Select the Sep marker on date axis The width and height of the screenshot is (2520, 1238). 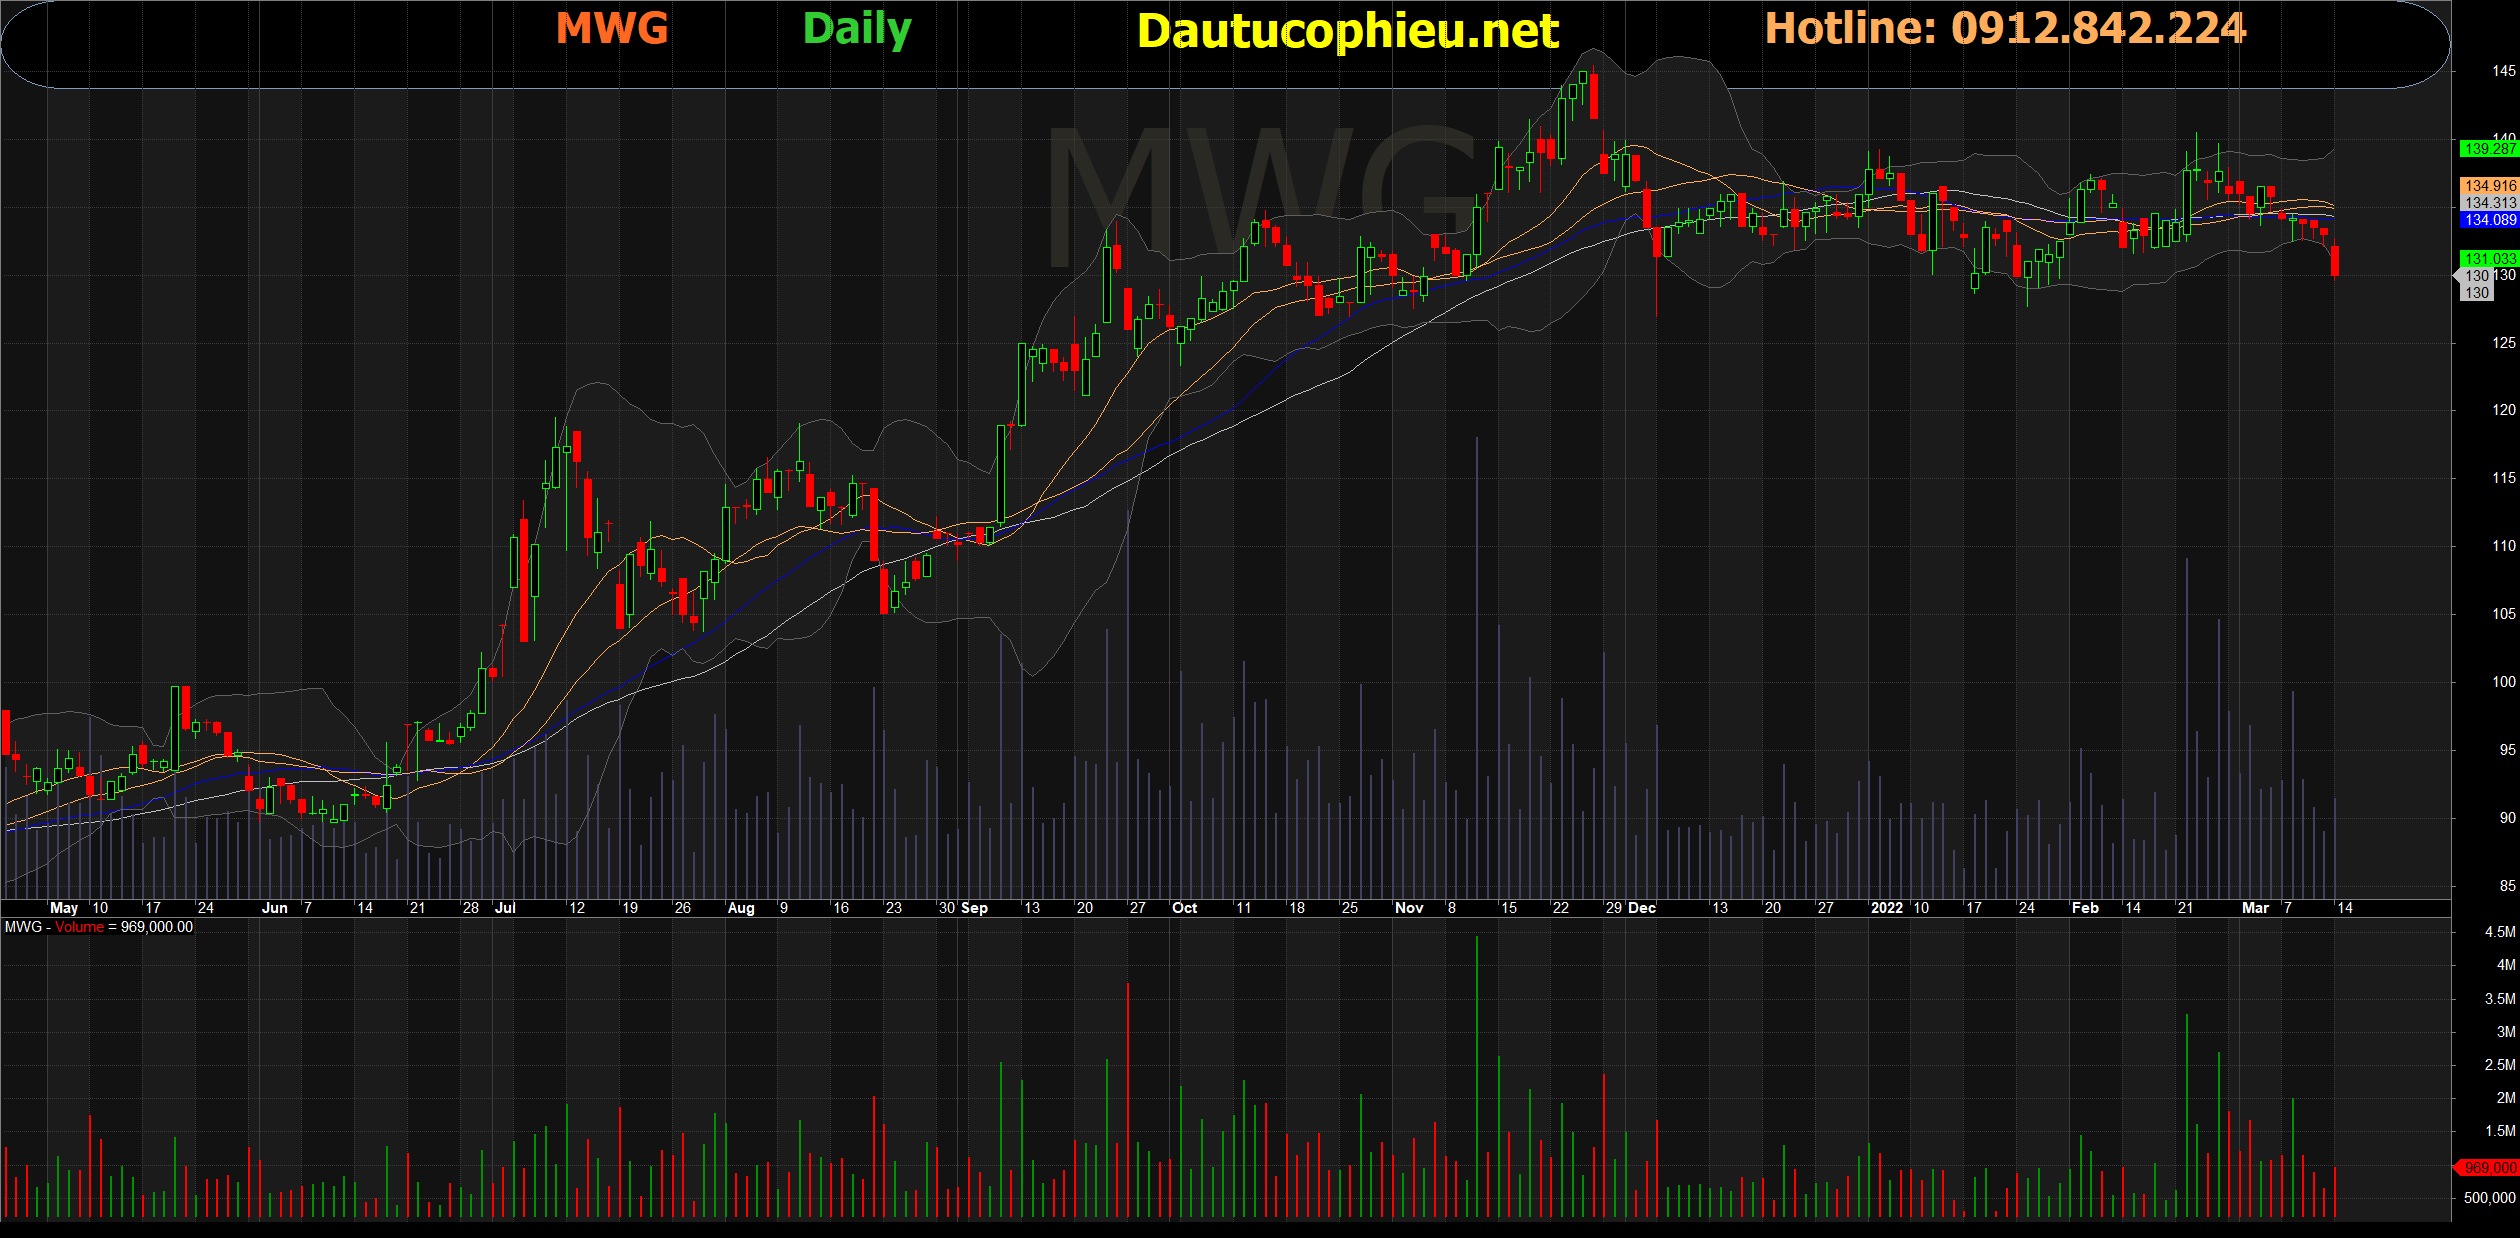tap(974, 908)
